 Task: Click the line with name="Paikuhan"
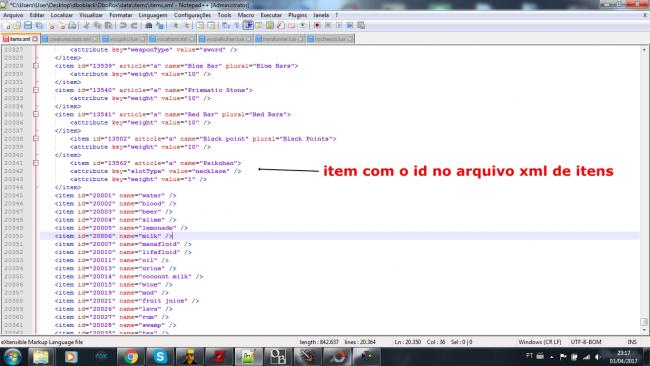155,163
